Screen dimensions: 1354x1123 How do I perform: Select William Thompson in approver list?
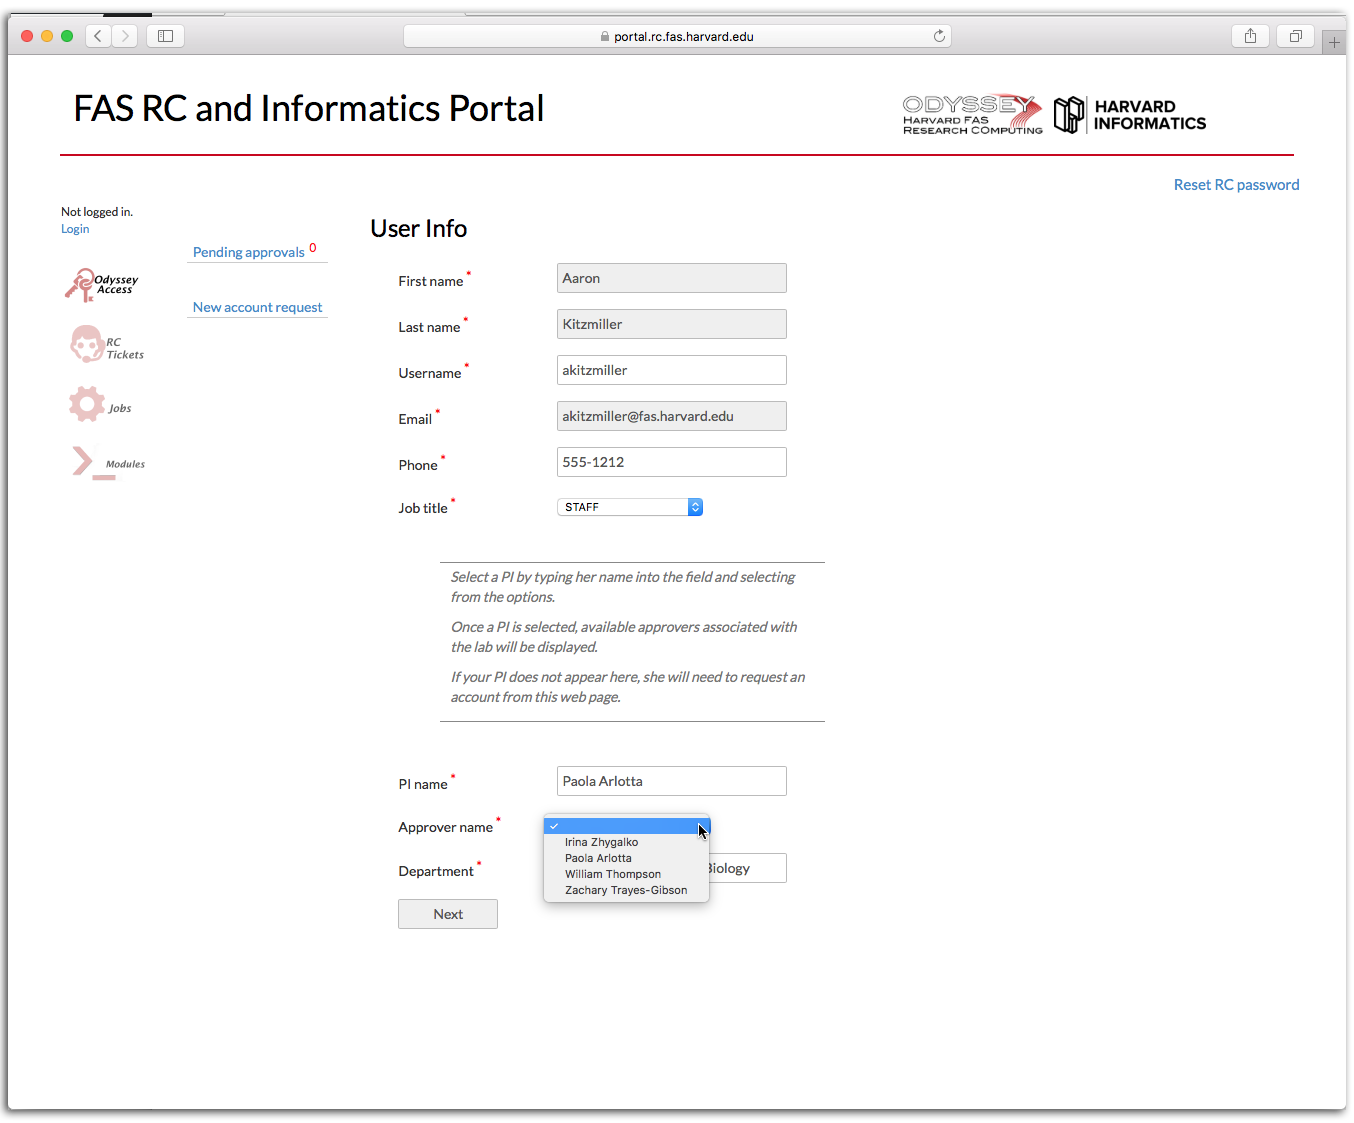[x=612, y=874]
